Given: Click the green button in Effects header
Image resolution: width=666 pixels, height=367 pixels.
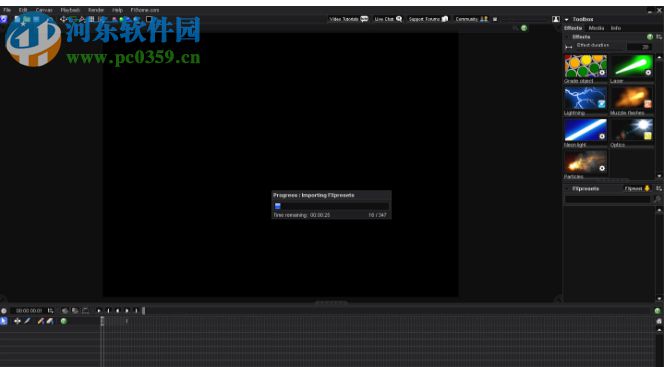Looking at the screenshot, I should (650, 37).
